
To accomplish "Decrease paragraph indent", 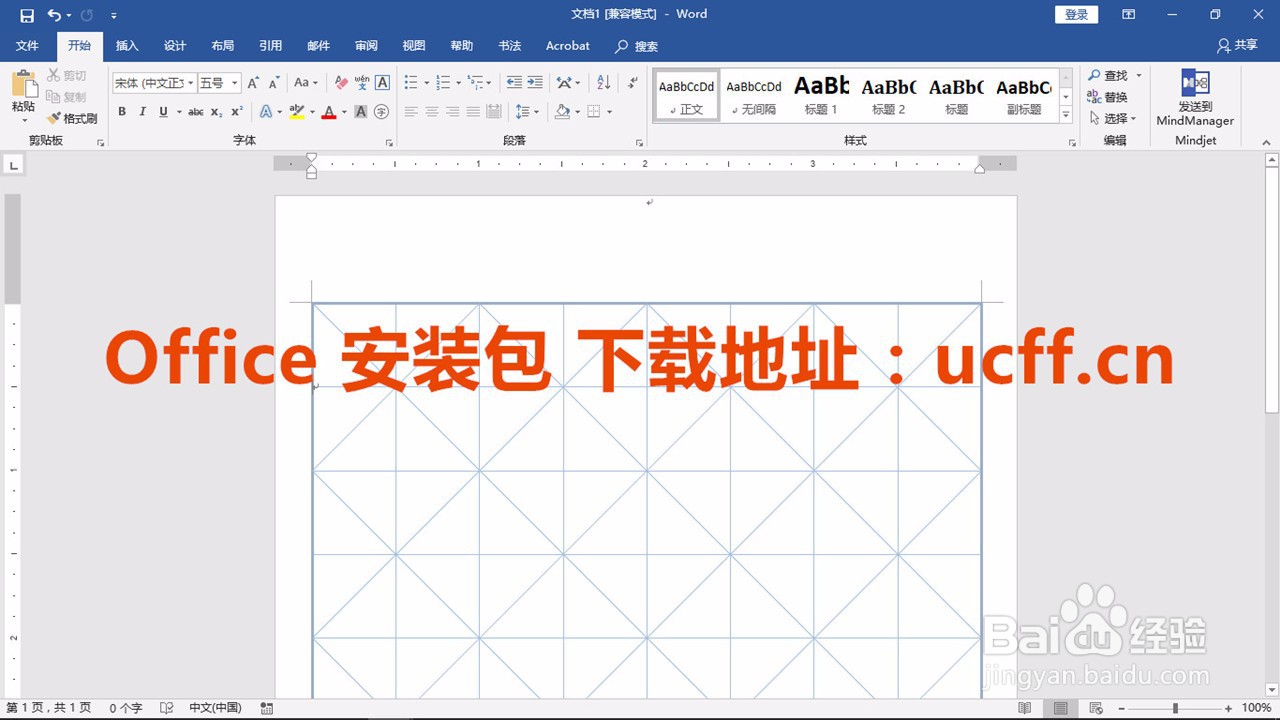I will (x=514, y=83).
